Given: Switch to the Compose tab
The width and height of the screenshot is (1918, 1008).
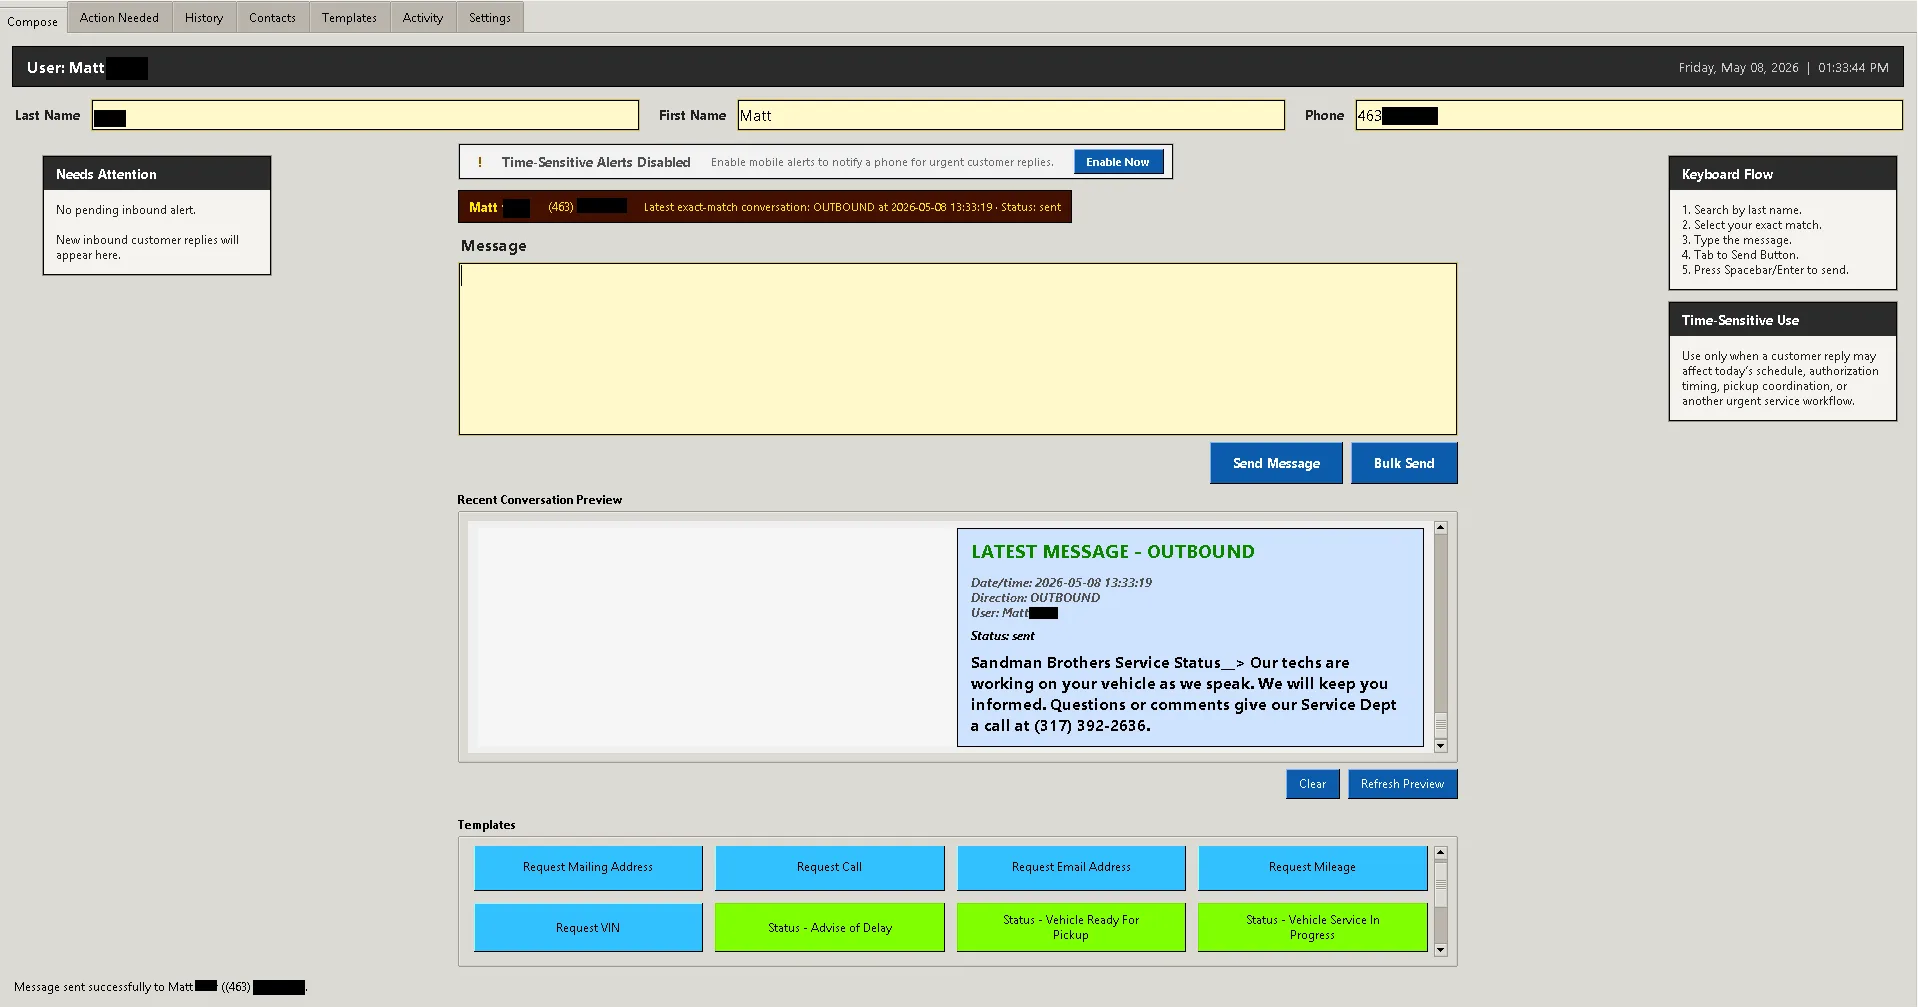Looking at the screenshot, I should click(33, 19).
